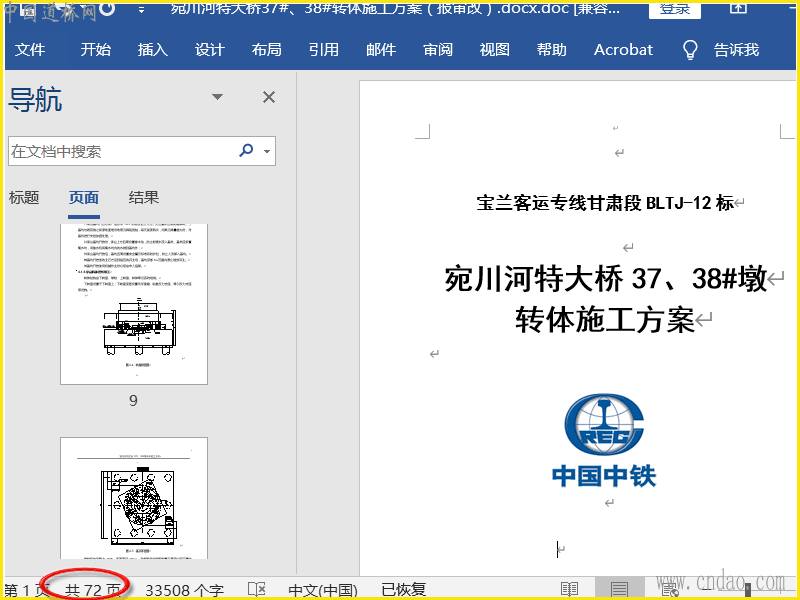The height and width of the screenshot is (600, 800).
Task: Select page 9 thumbnail
Action: 134,304
